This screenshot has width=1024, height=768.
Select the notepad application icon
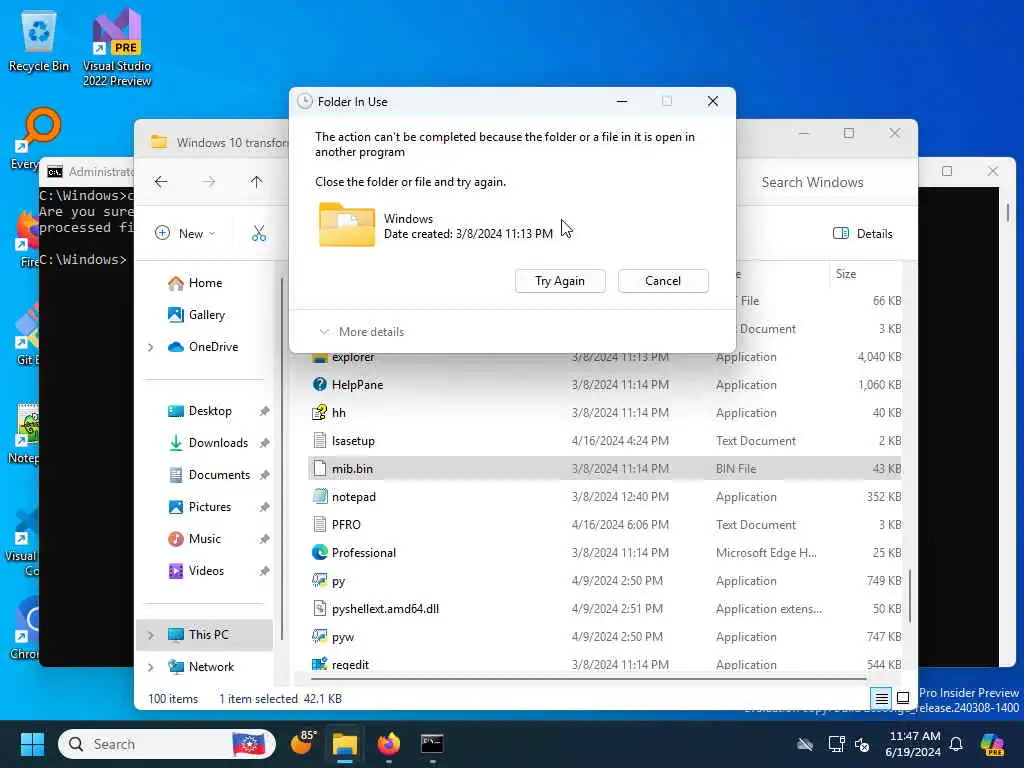coord(319,496)
